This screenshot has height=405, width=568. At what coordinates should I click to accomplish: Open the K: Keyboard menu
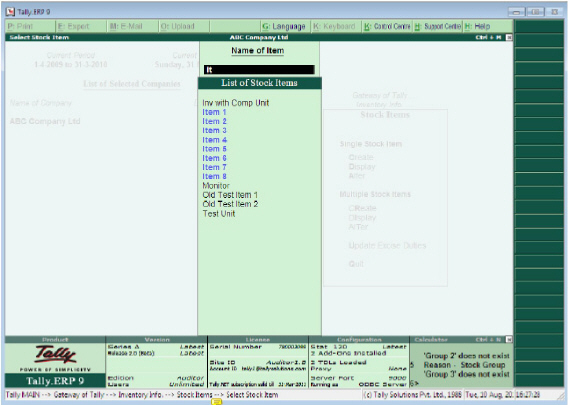[336, 26]
